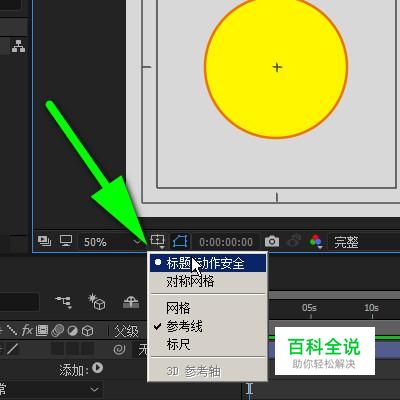Click the anchor point crosshair in the circle

click(277, 67)
